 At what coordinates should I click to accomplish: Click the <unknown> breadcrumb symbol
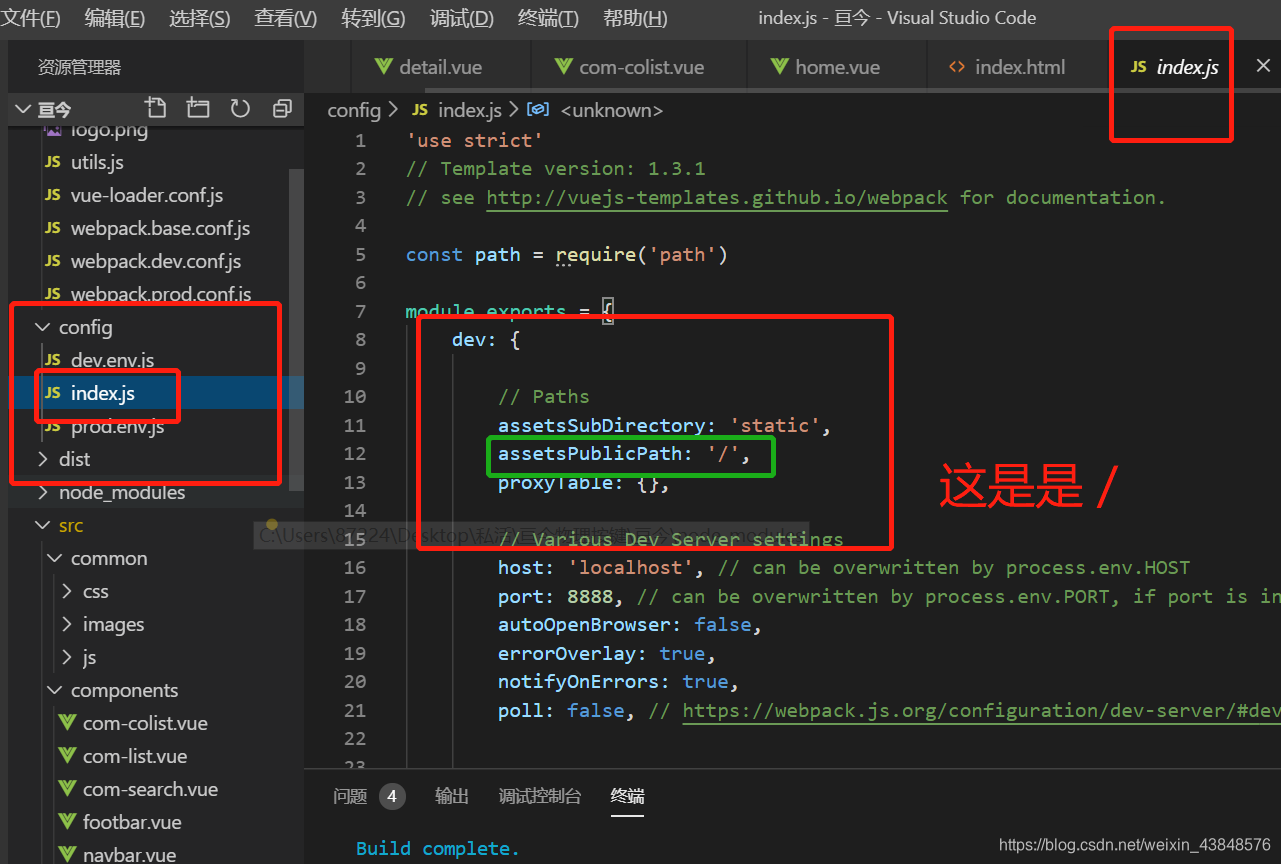click(596, 110)
